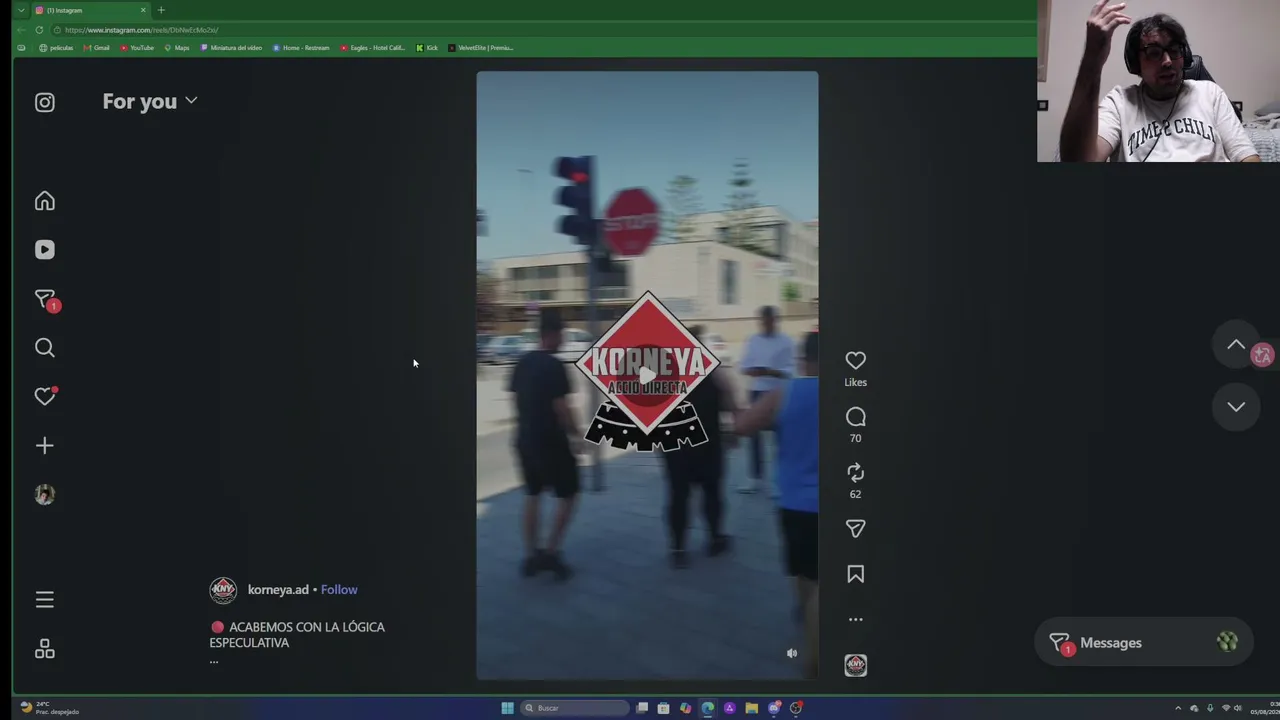Screen dimensions: 1280x720
Task: Open the apps grid icon in sidebar
Action: coord(45,650)
